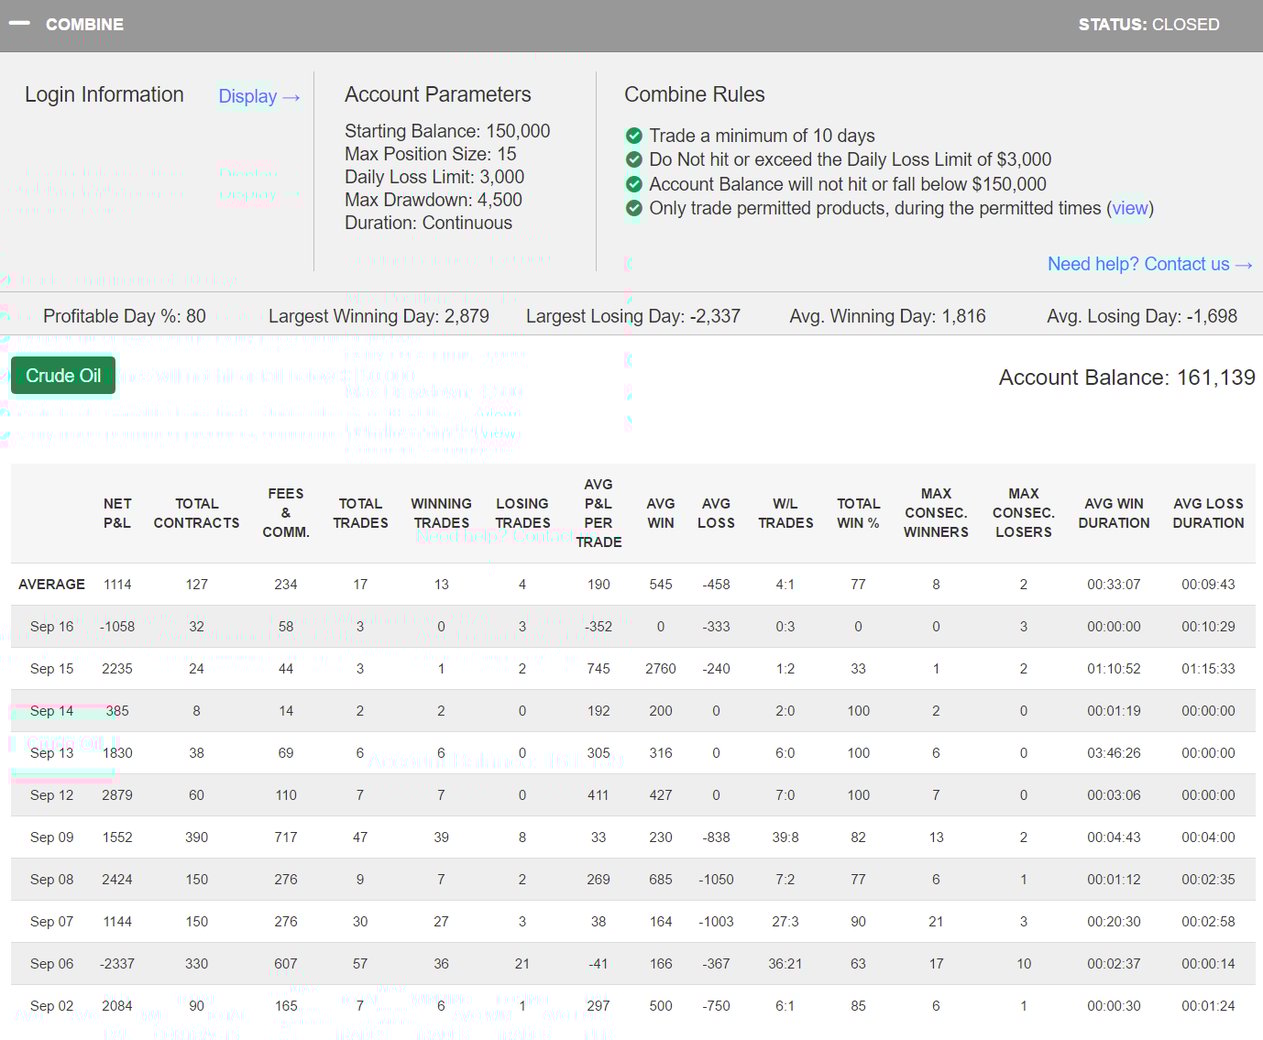This screenshot has width=1263, height=1040.
Task: Click the arrow icon after 'Display'
Action: (290, 97)
